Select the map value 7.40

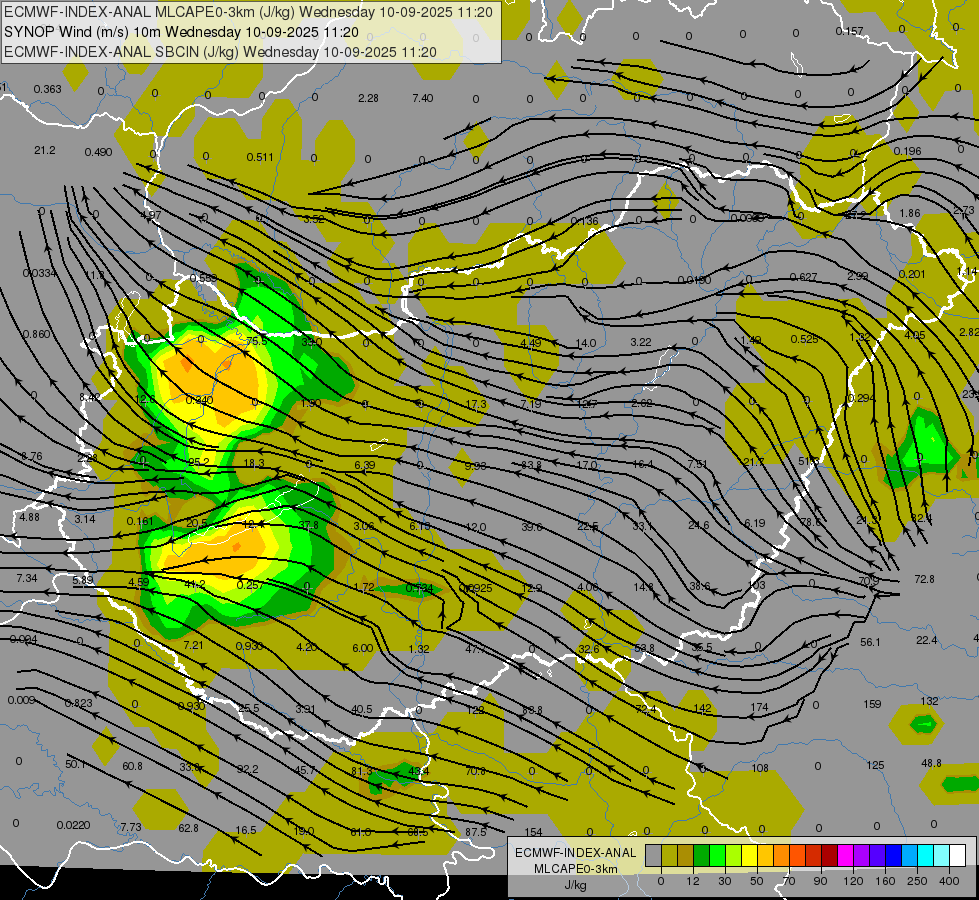[423, 98]
